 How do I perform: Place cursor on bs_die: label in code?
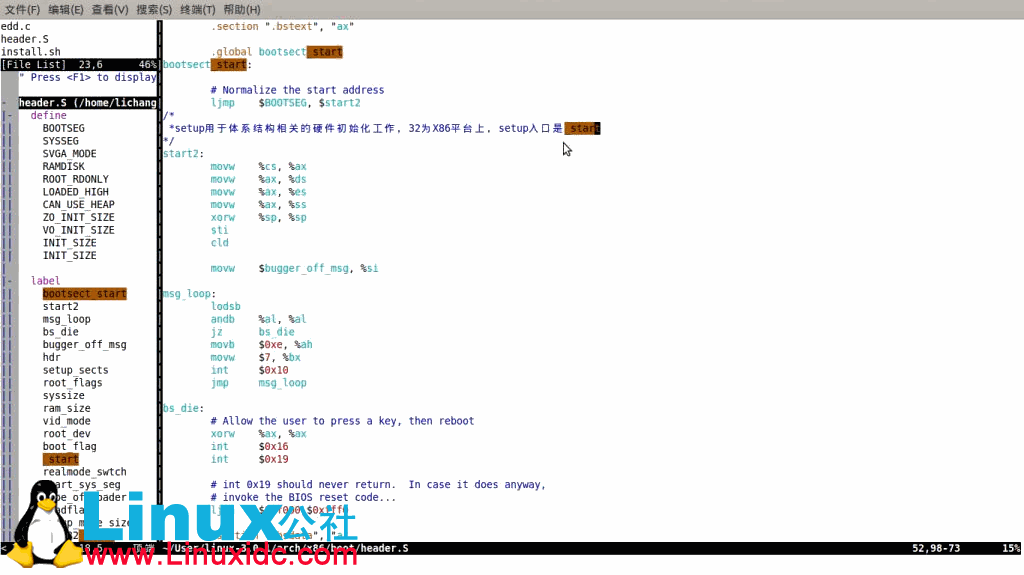[x=184, y=408]
